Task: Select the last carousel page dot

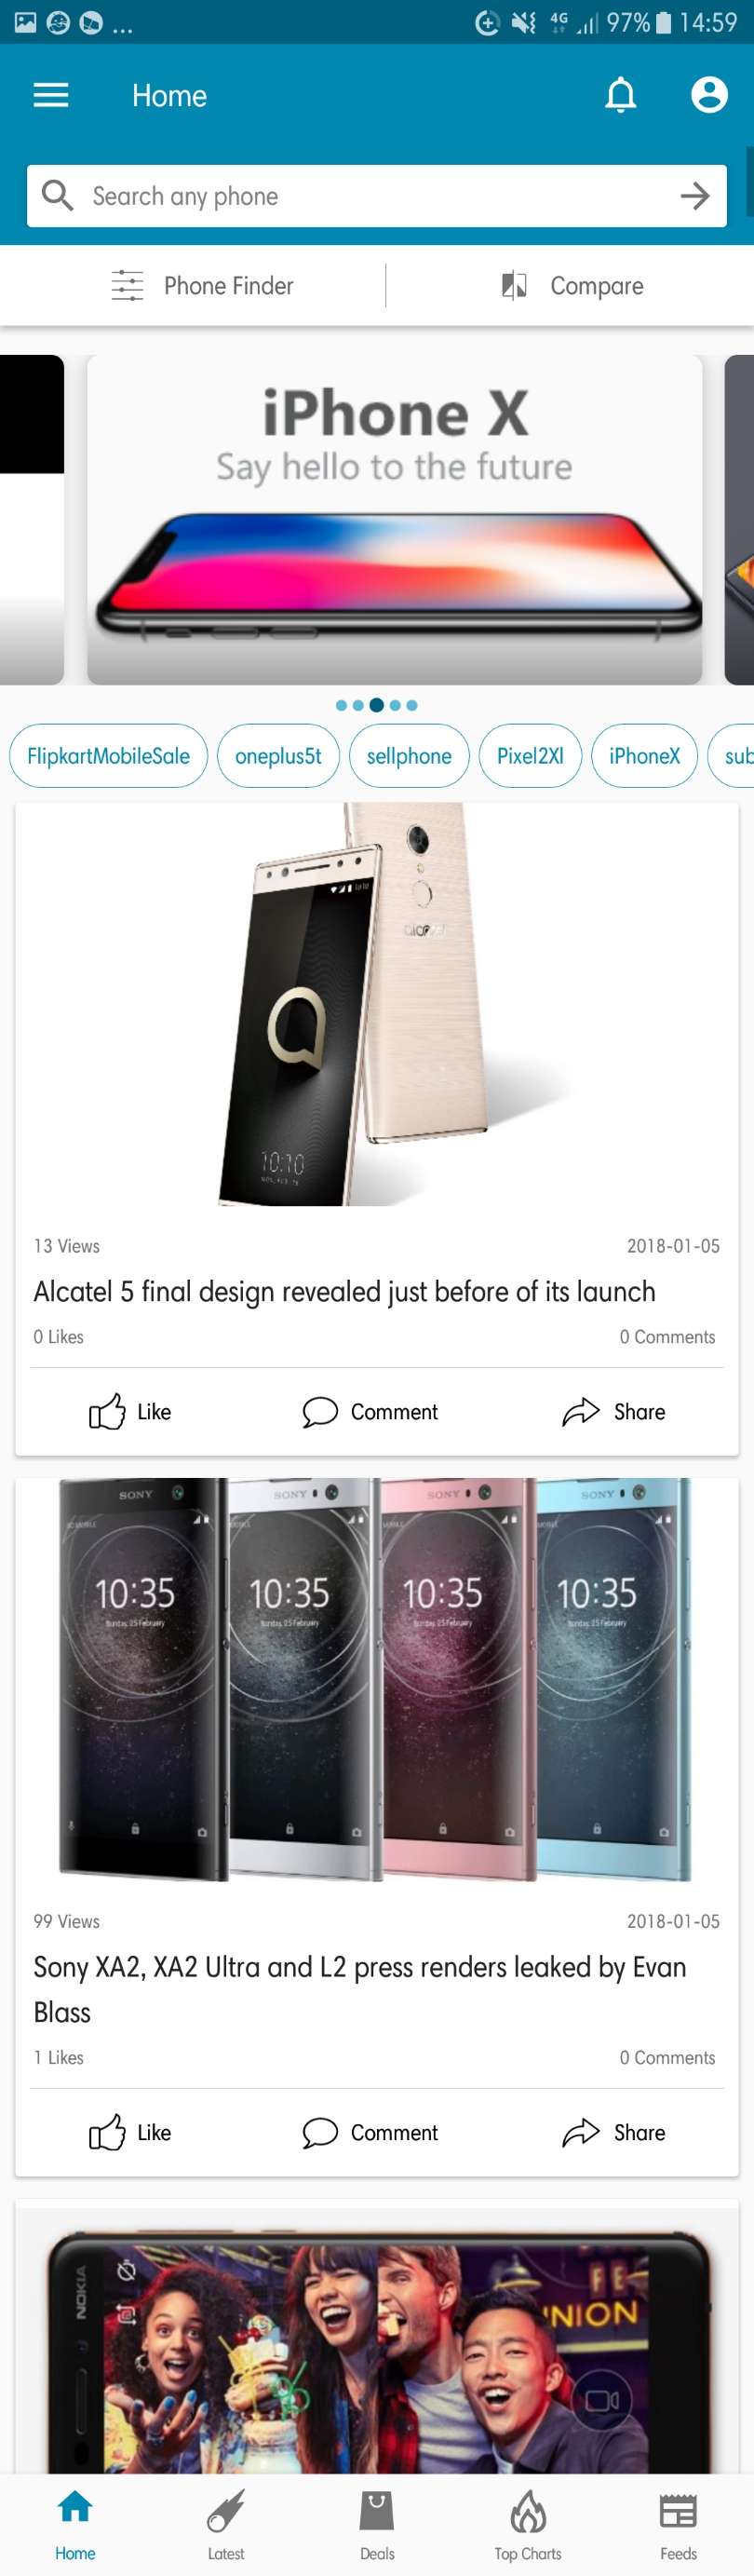Action: click(x=412, y=705)
